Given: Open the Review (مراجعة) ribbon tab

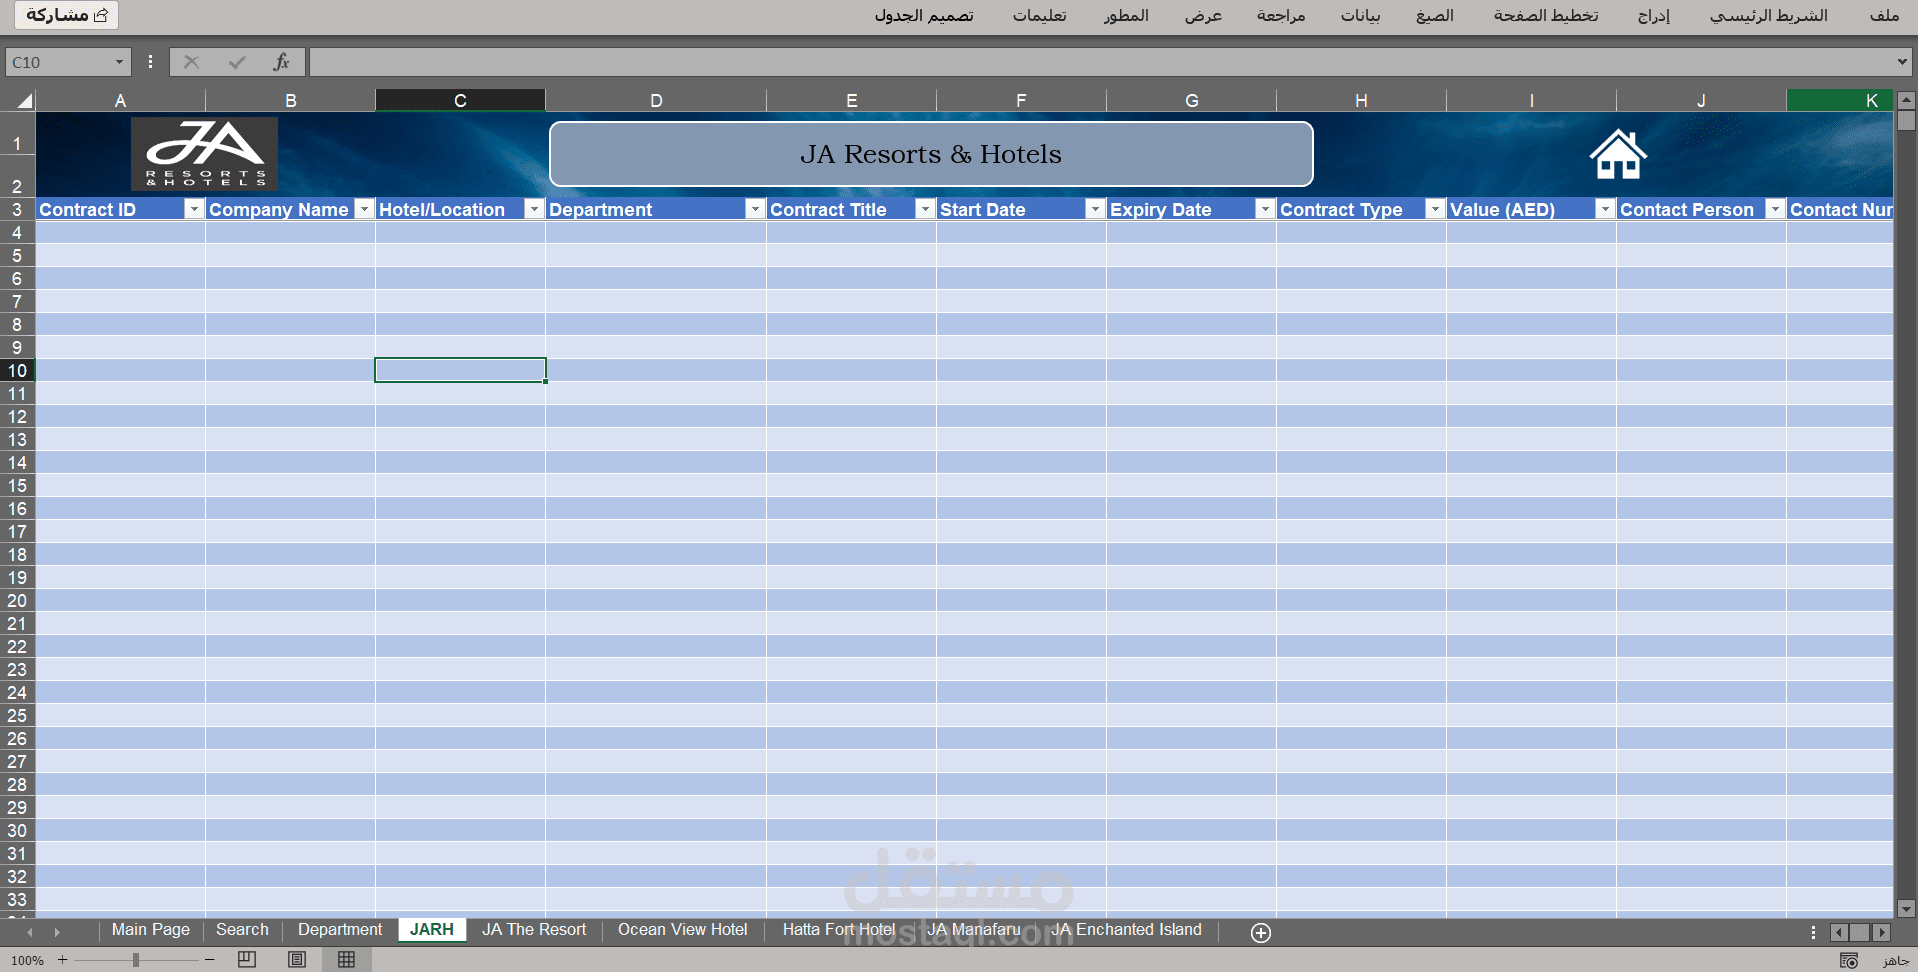Looking at the screenshot, I should (x=1281, y=15).
